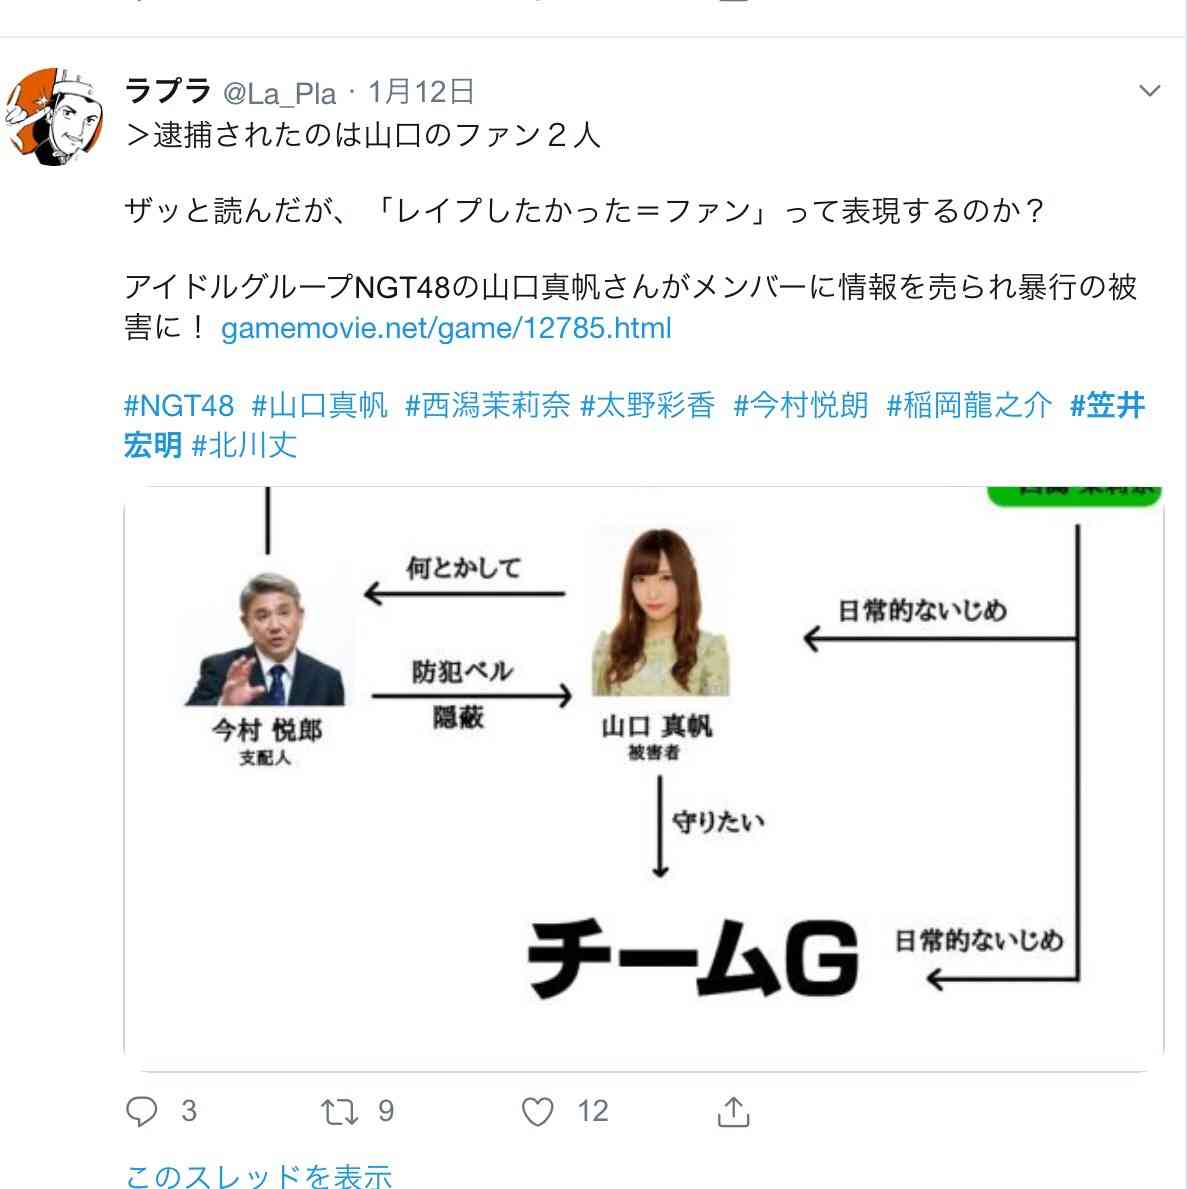
Task: Open the #太野彩香 hashtag
Action: click(x=647, y=406)
